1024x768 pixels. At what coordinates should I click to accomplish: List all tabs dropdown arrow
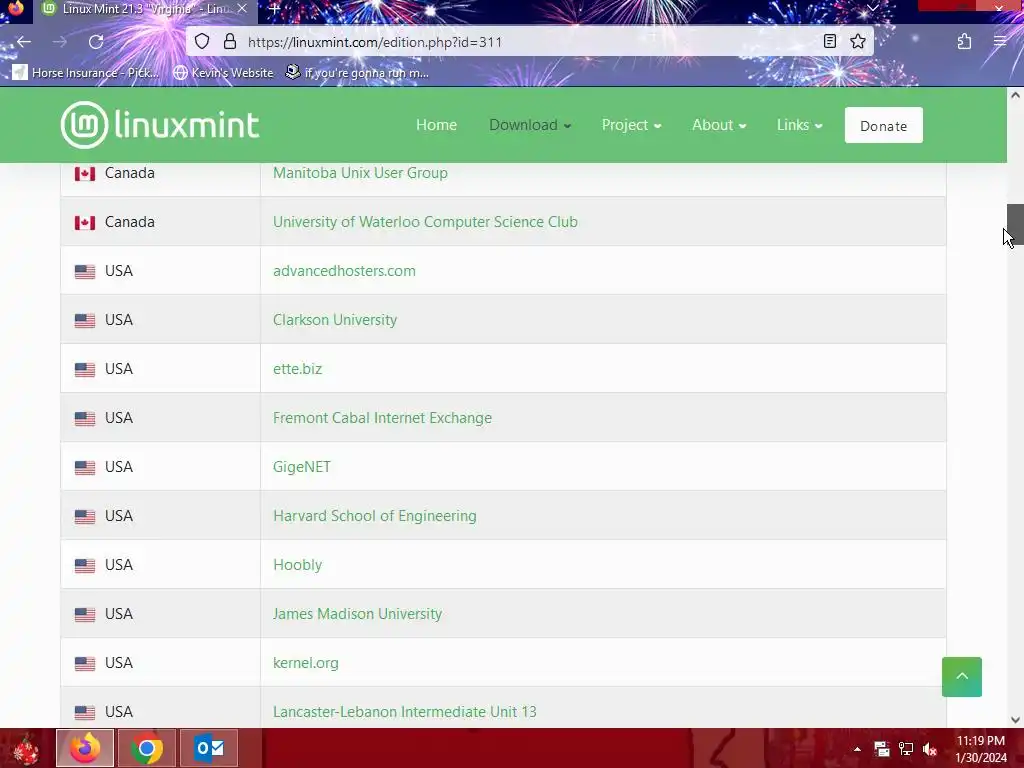pos(872,8)
